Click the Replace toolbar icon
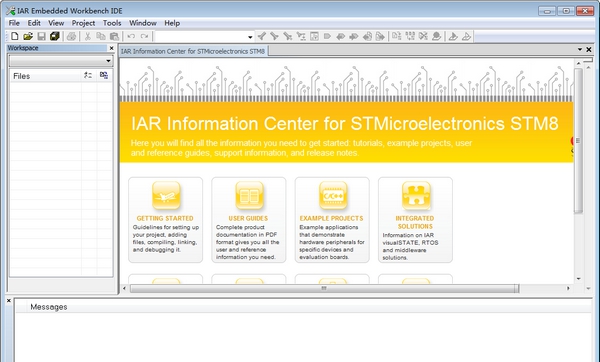 click(301, 36)
